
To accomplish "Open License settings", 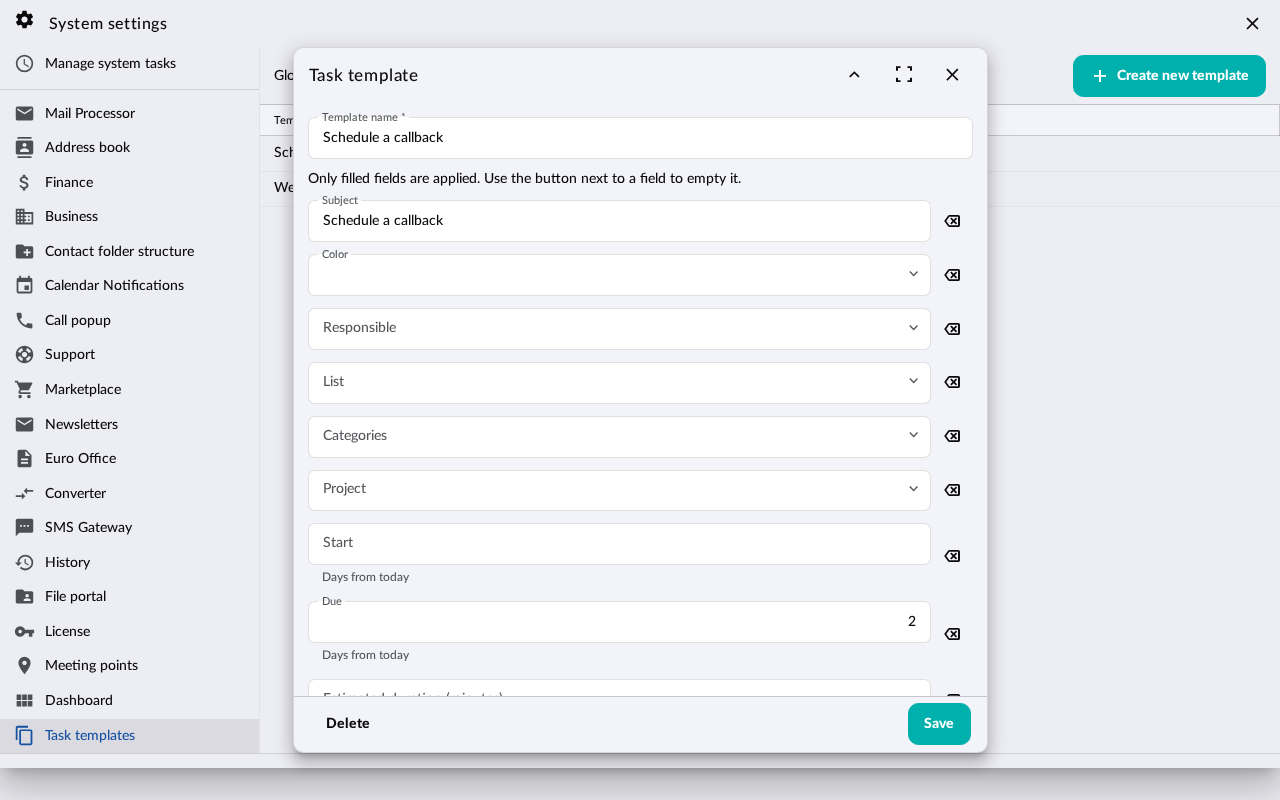I will pyautogui.click(x=130, y=632).
